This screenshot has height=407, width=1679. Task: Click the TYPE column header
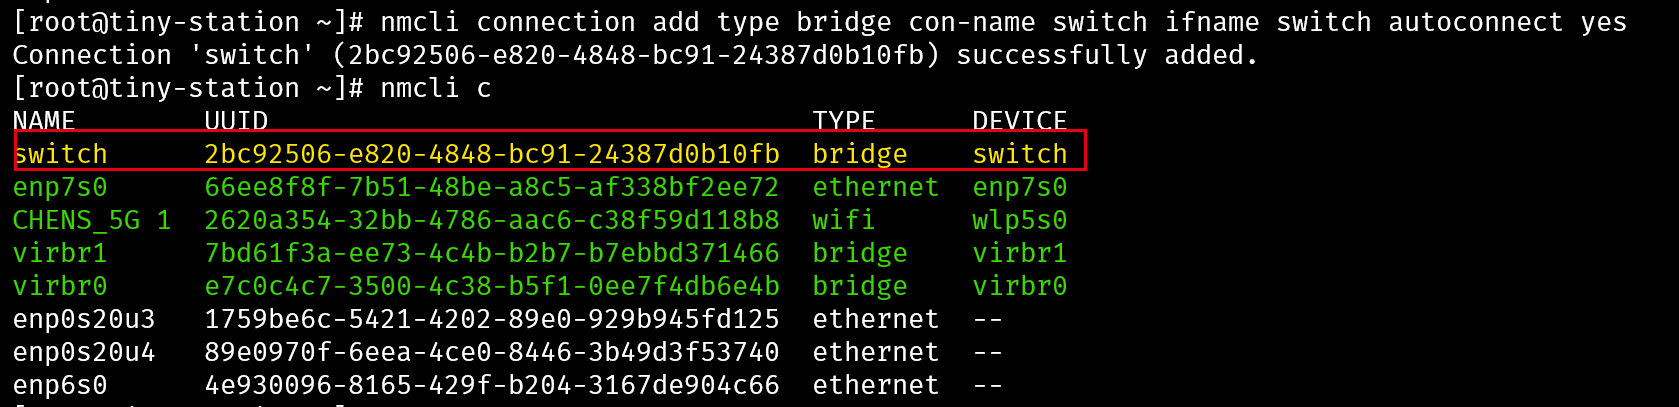[x=844, y=121]
